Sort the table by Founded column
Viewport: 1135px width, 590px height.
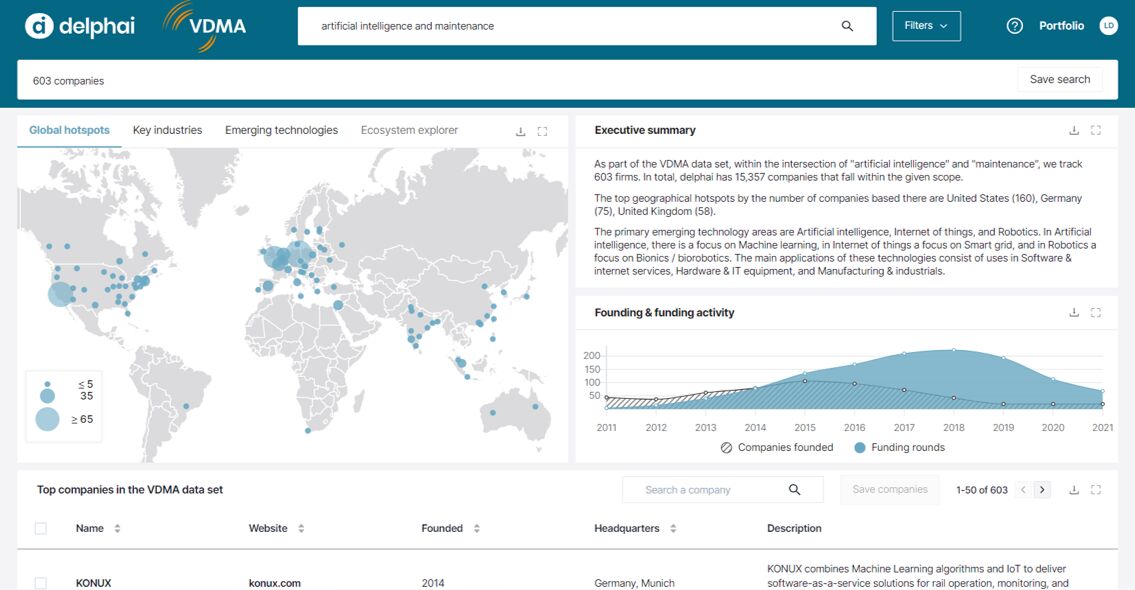[477, 528]
